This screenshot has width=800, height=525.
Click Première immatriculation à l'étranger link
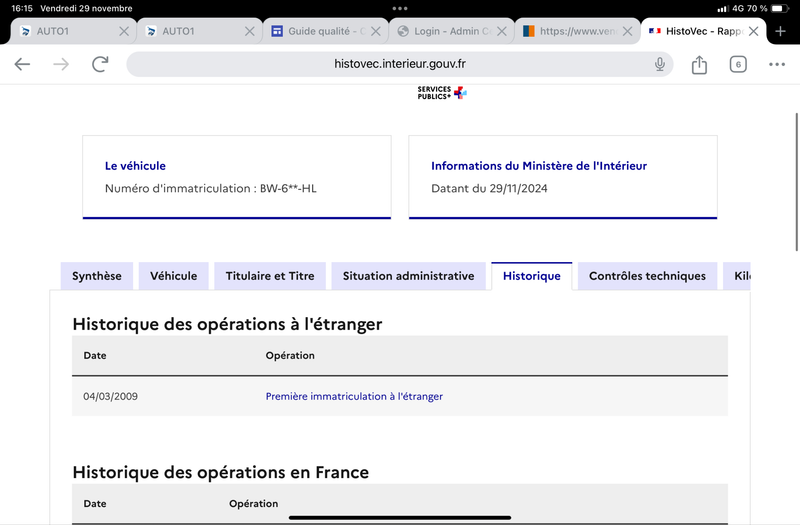pos(354,396)
